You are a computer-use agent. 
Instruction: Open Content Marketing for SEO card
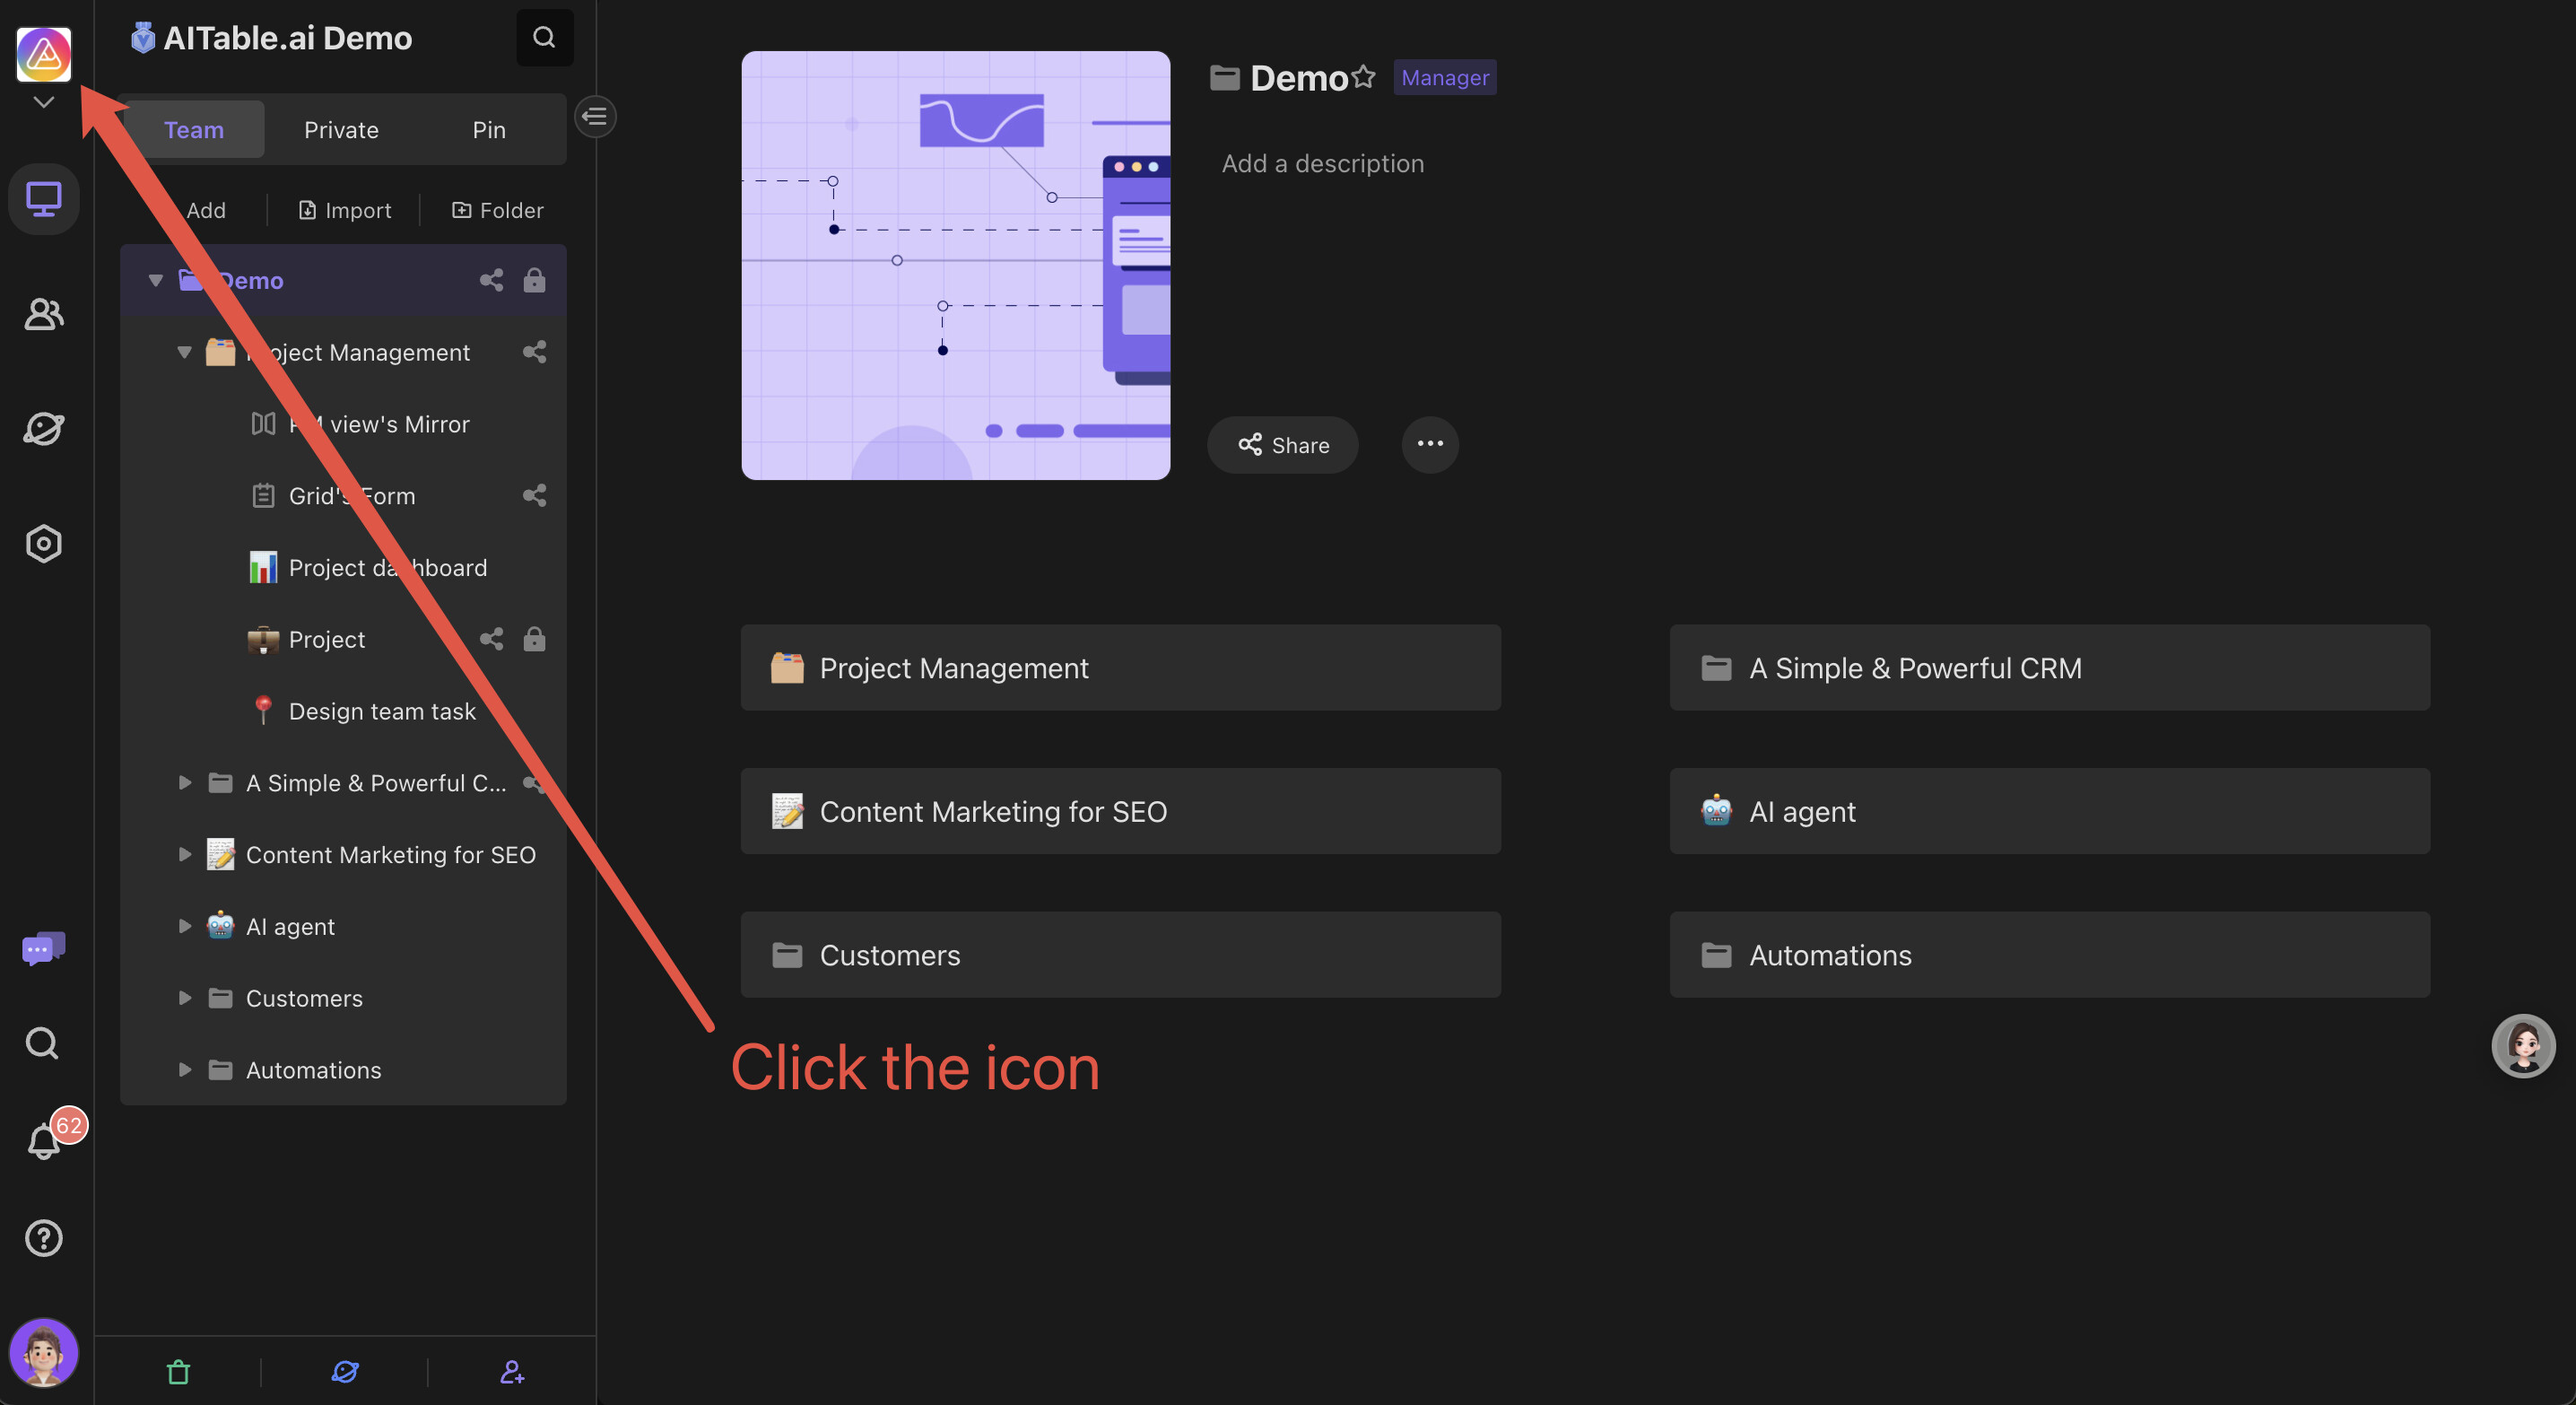(x=1120, y=811)
